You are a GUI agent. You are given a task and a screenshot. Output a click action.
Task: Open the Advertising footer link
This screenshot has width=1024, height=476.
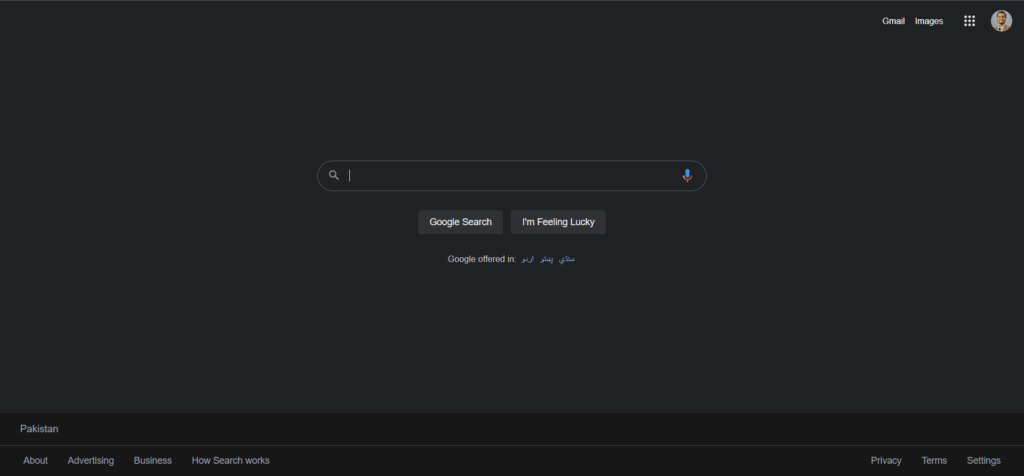91,460
